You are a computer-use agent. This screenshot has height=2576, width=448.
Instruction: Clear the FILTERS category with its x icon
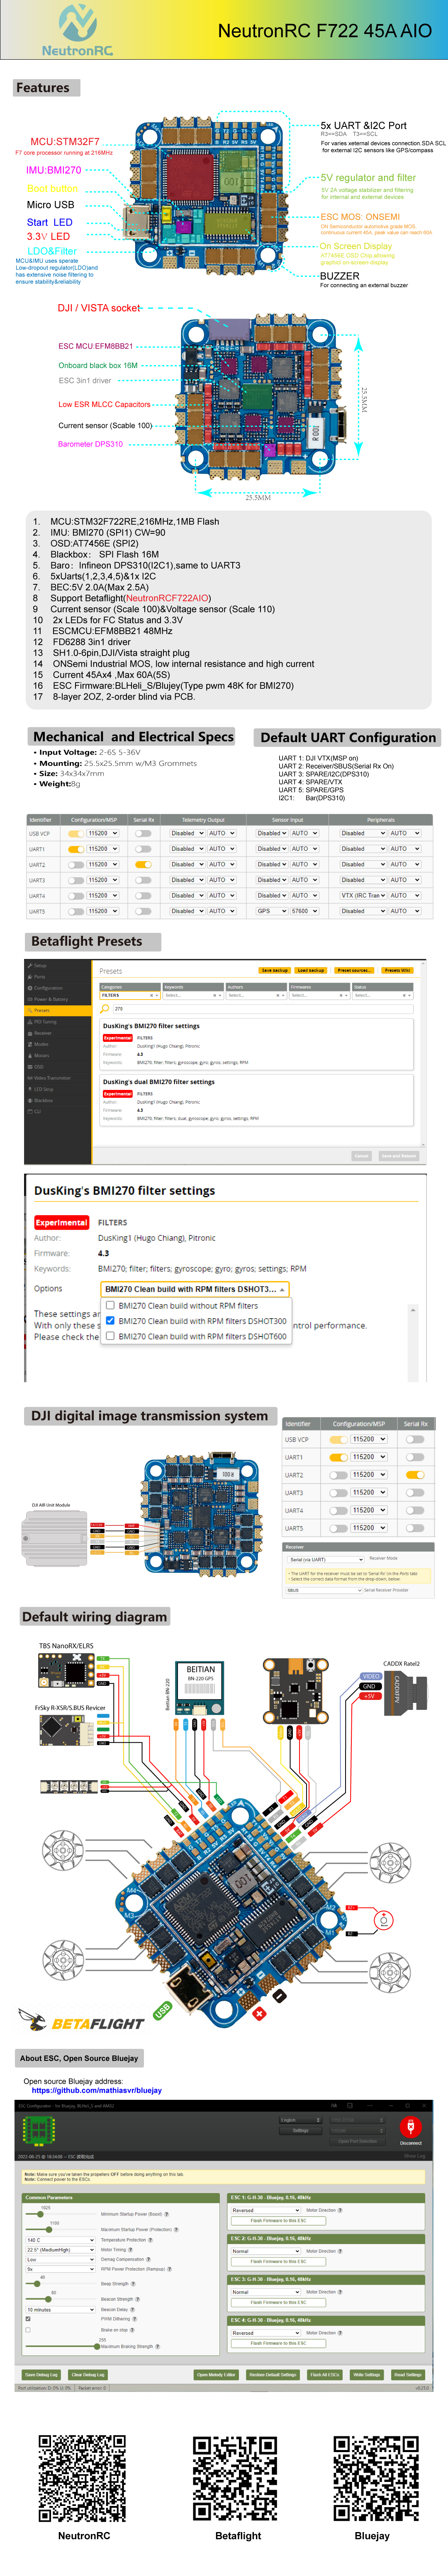[x=152, y=995]
